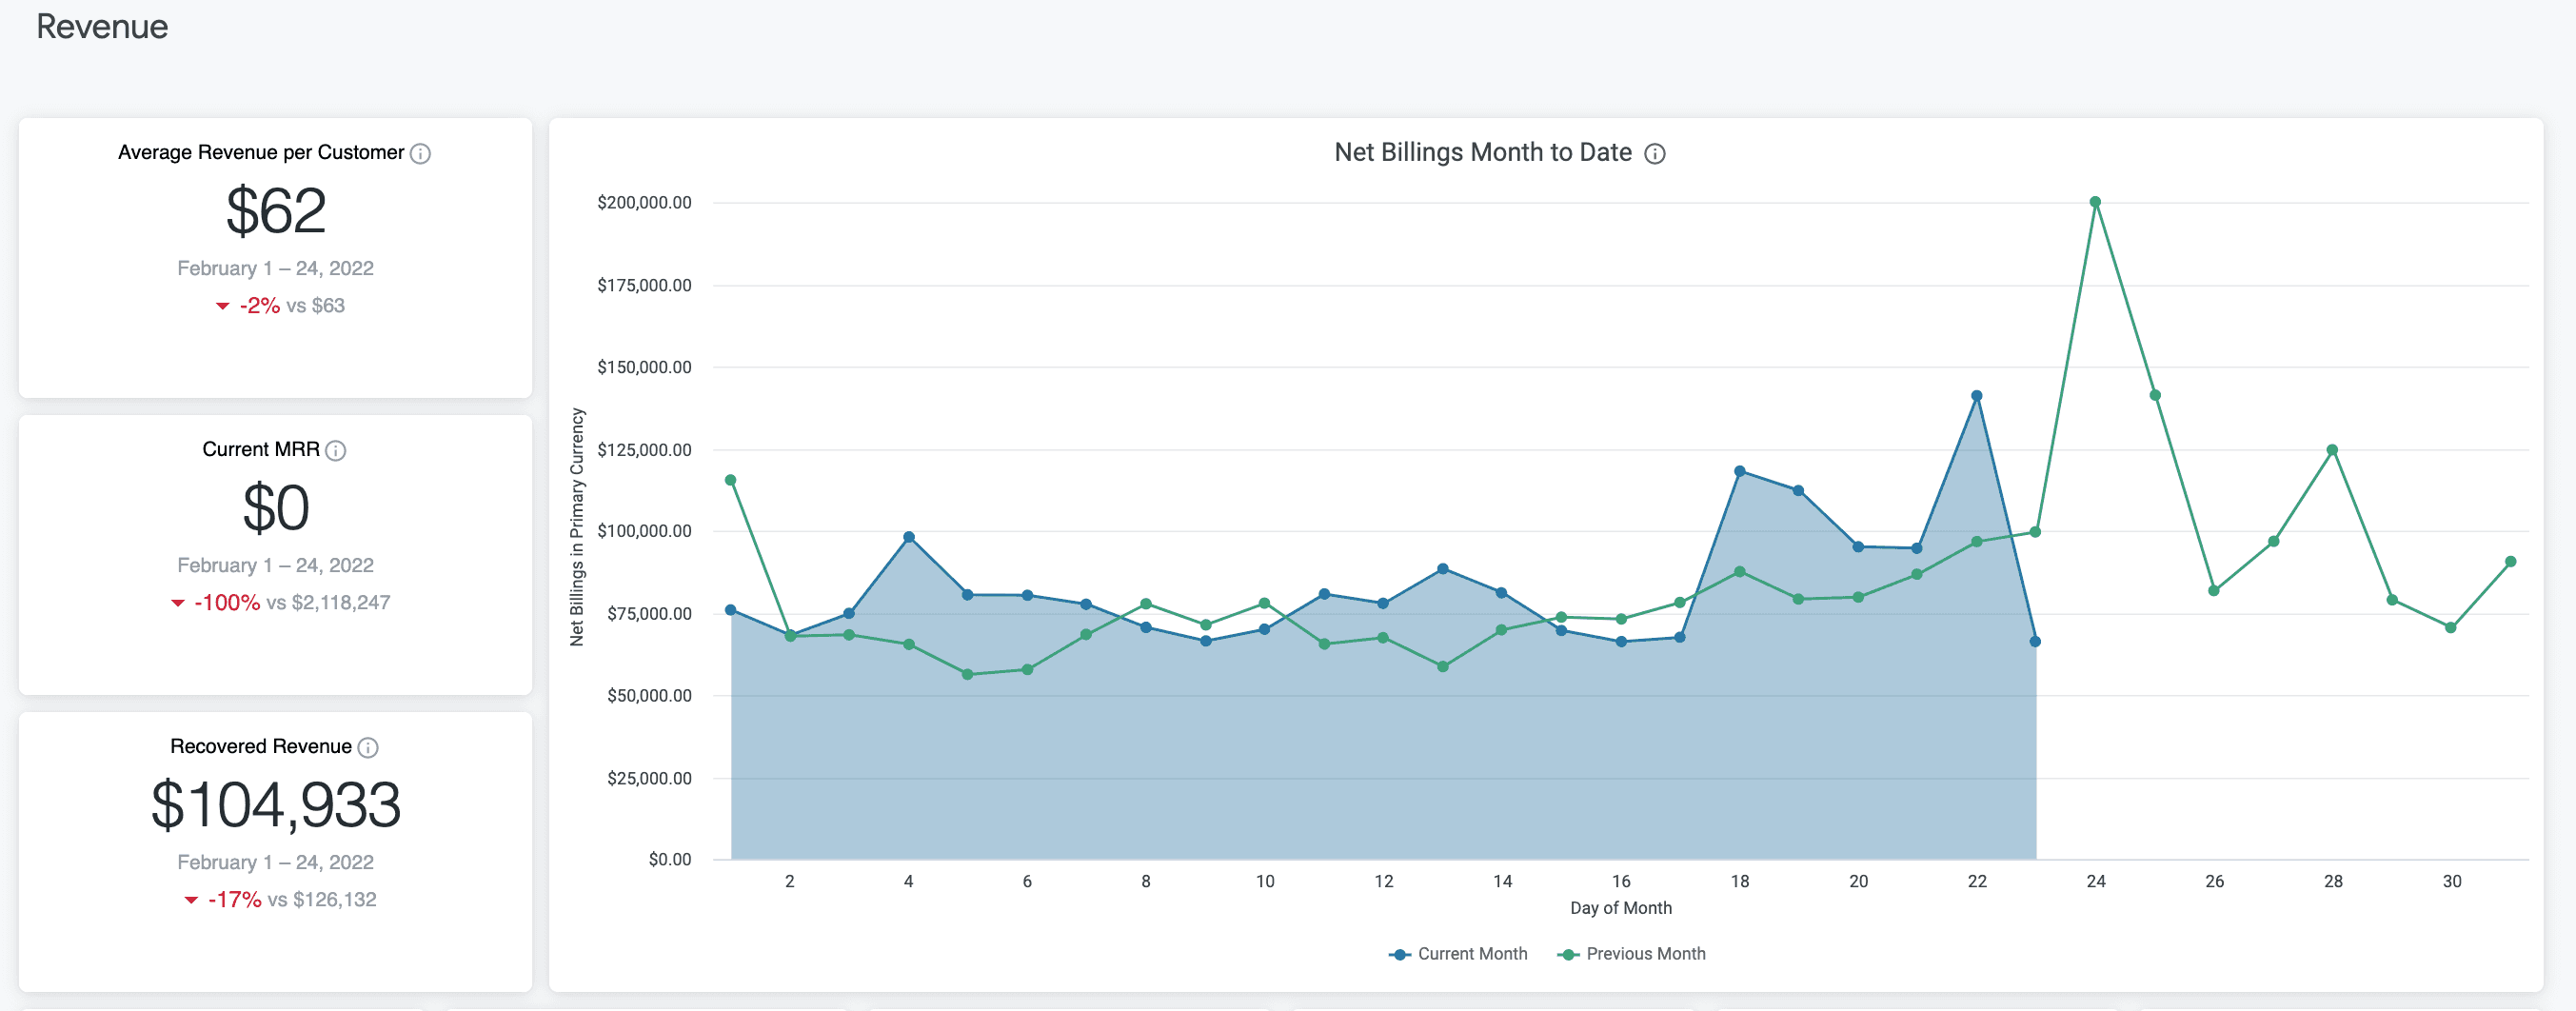Image resolution: width=2576 pixels, height=1011 pixels.
Task: Click the blue Current Month legend dot
Action: pos(1398,954)
